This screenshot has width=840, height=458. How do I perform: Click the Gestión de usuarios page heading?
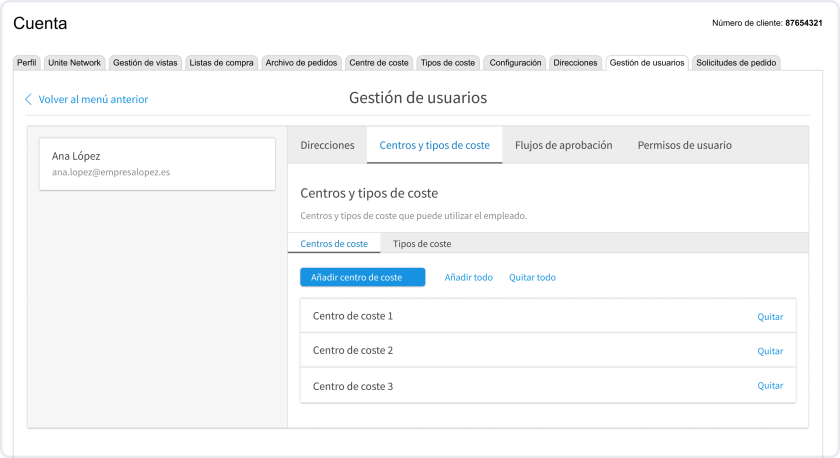(x=418, y=97)
